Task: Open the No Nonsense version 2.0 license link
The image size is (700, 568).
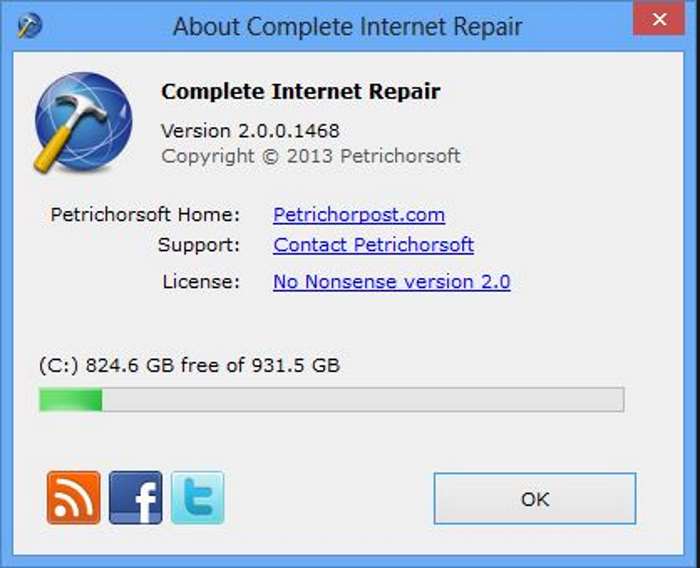Action: (x=392, y=282)
